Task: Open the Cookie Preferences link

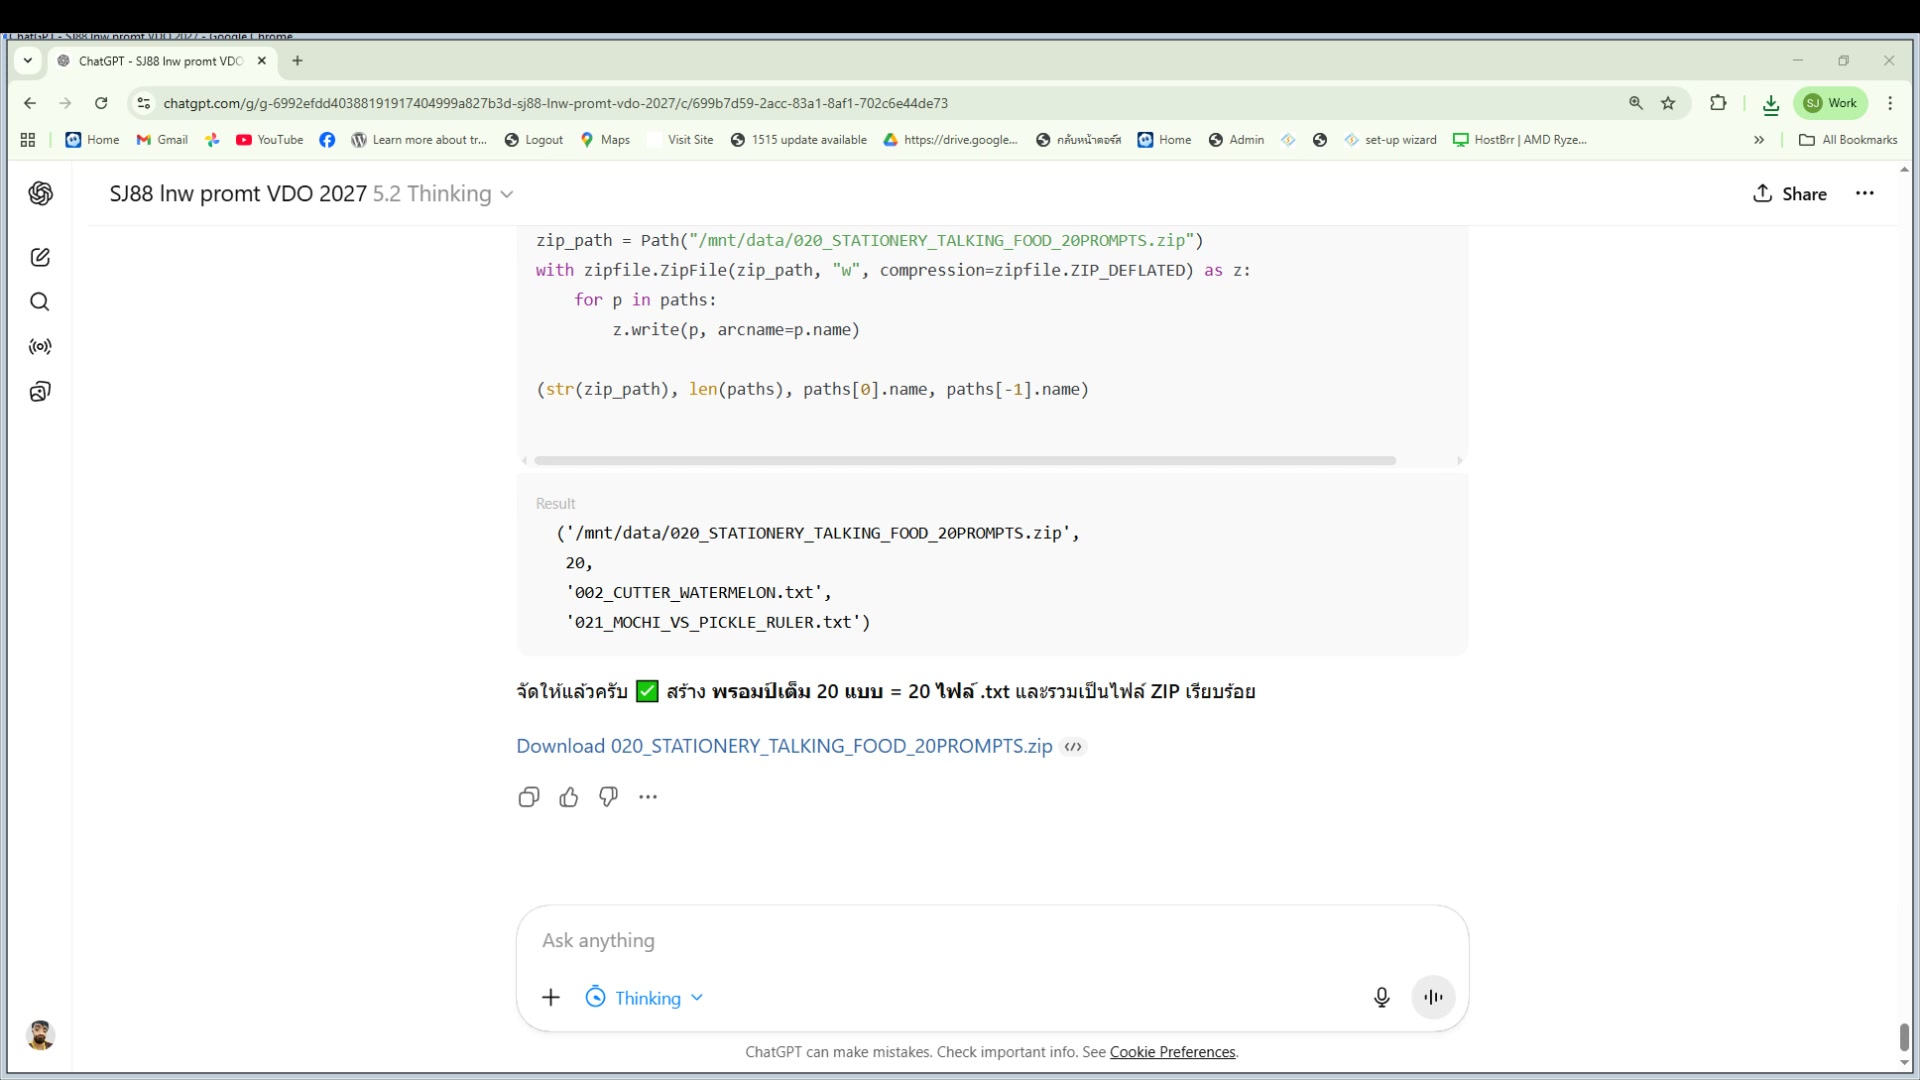Action: pos(1172,1052)
